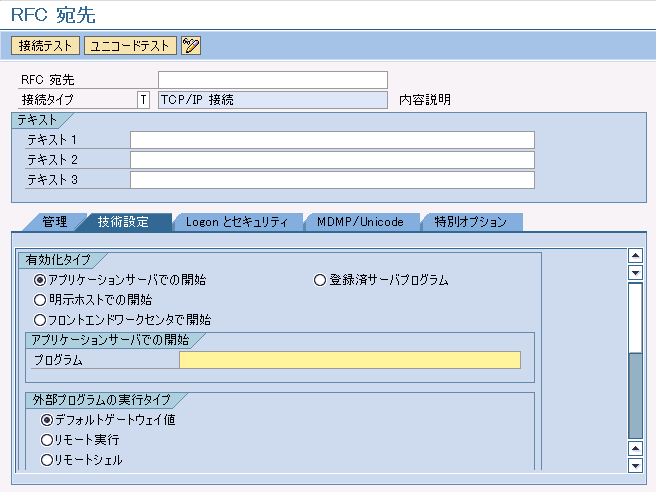The height and width of the screenshot is (492, 656).
Task: Select 登録済サーバプログラム radio option
Action: tap(321, 280)
